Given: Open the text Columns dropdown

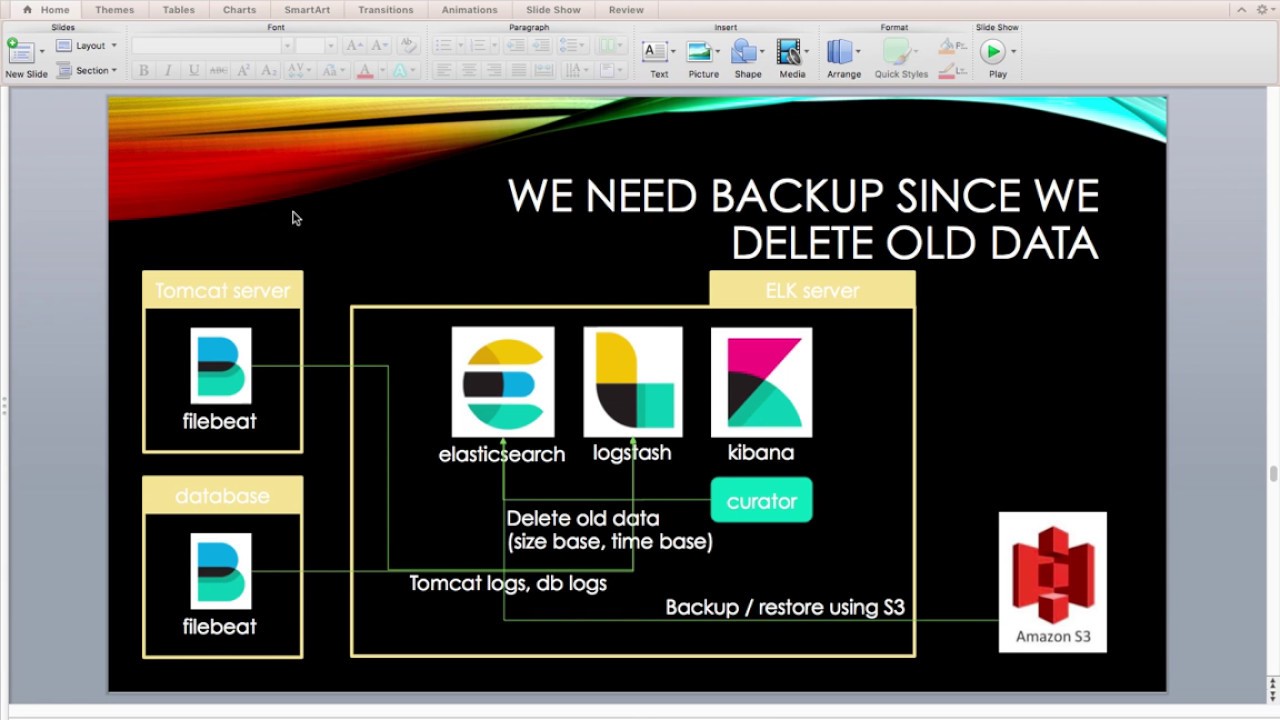Looking at the screenshot, I should [610, 45].
